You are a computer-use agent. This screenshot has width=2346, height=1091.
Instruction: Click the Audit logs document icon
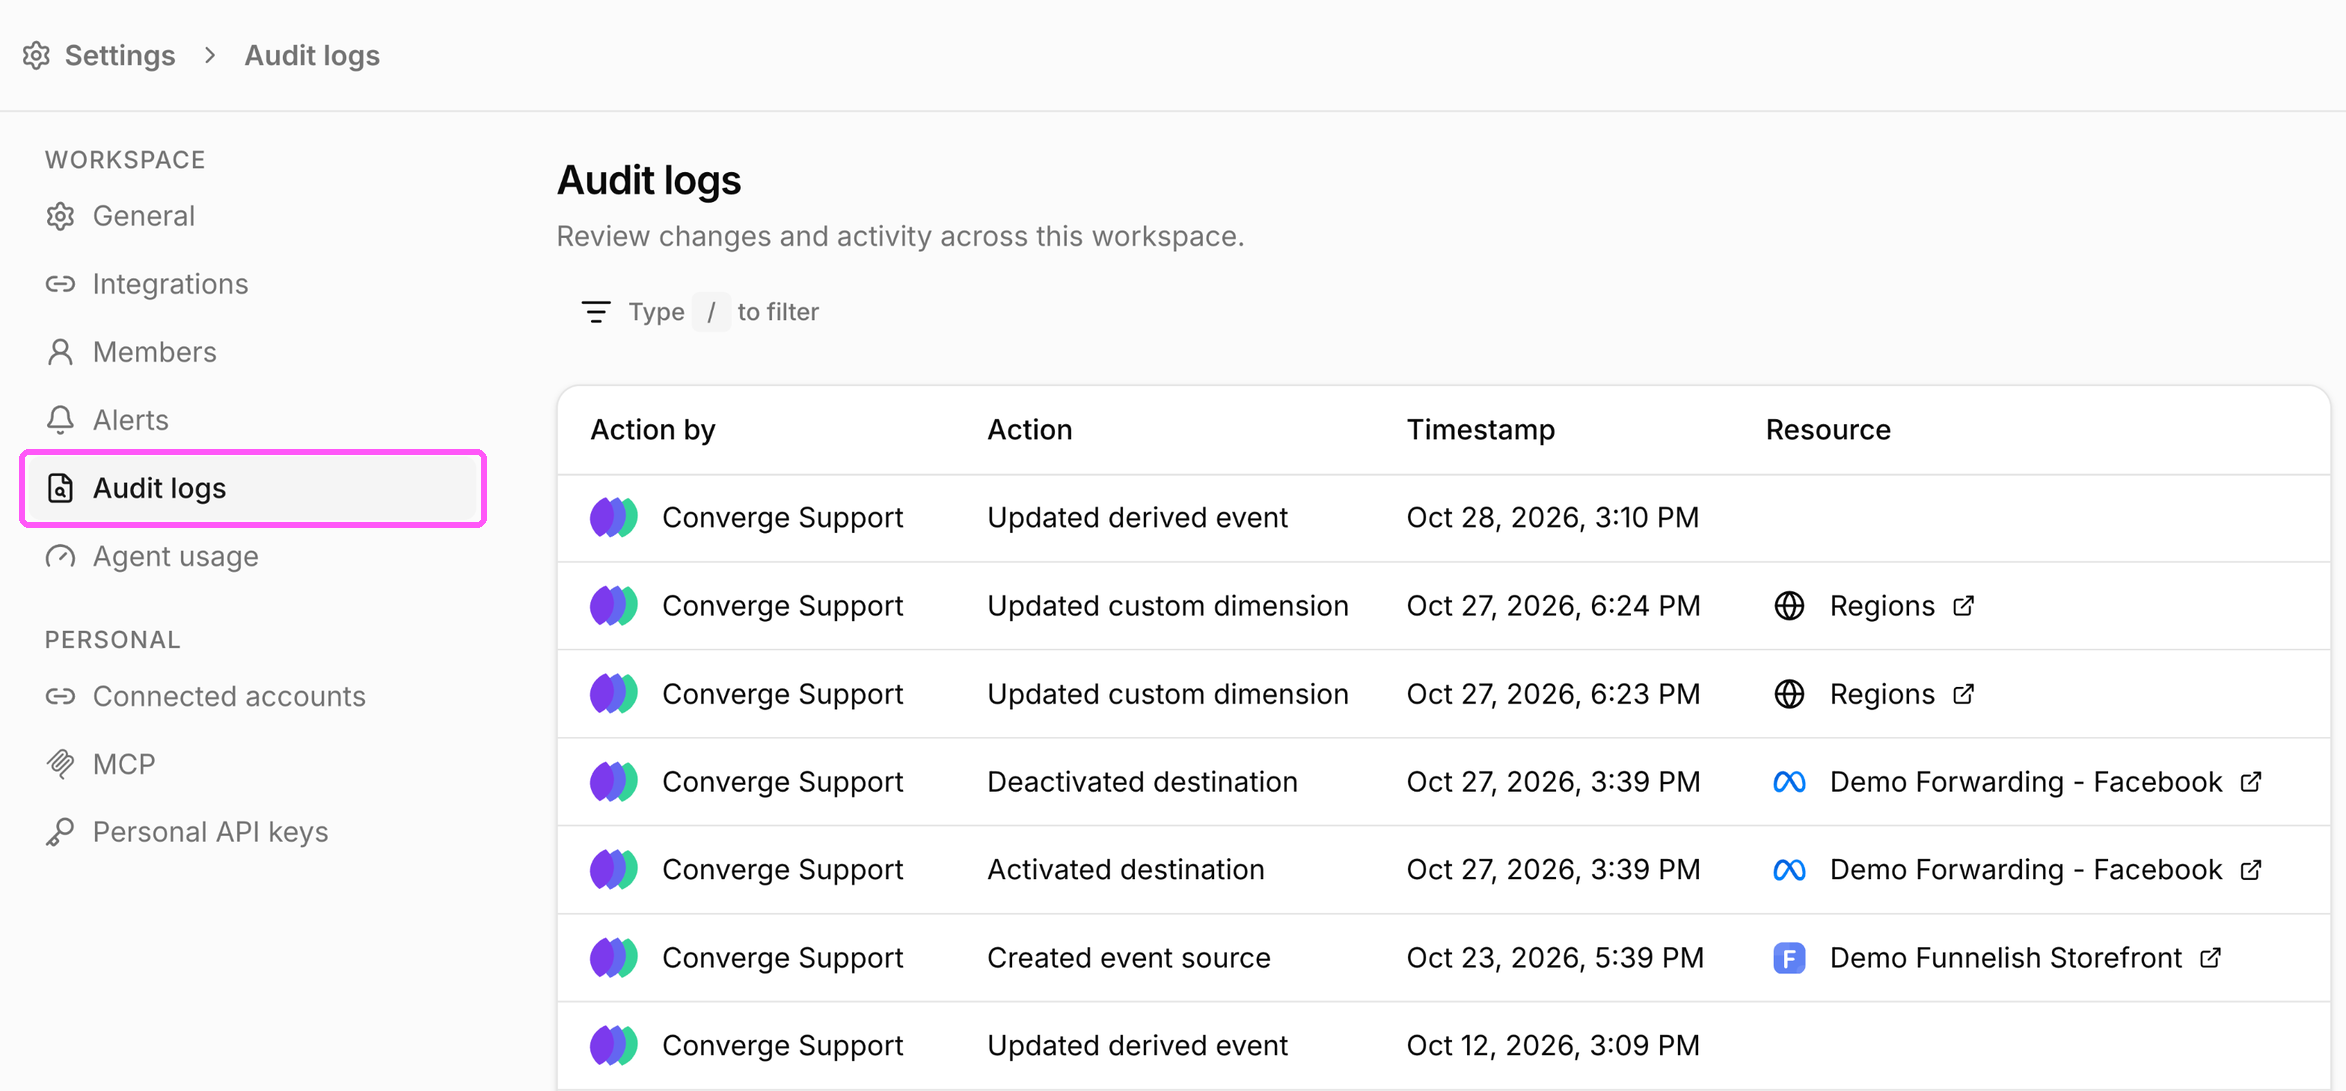point(60,488)
